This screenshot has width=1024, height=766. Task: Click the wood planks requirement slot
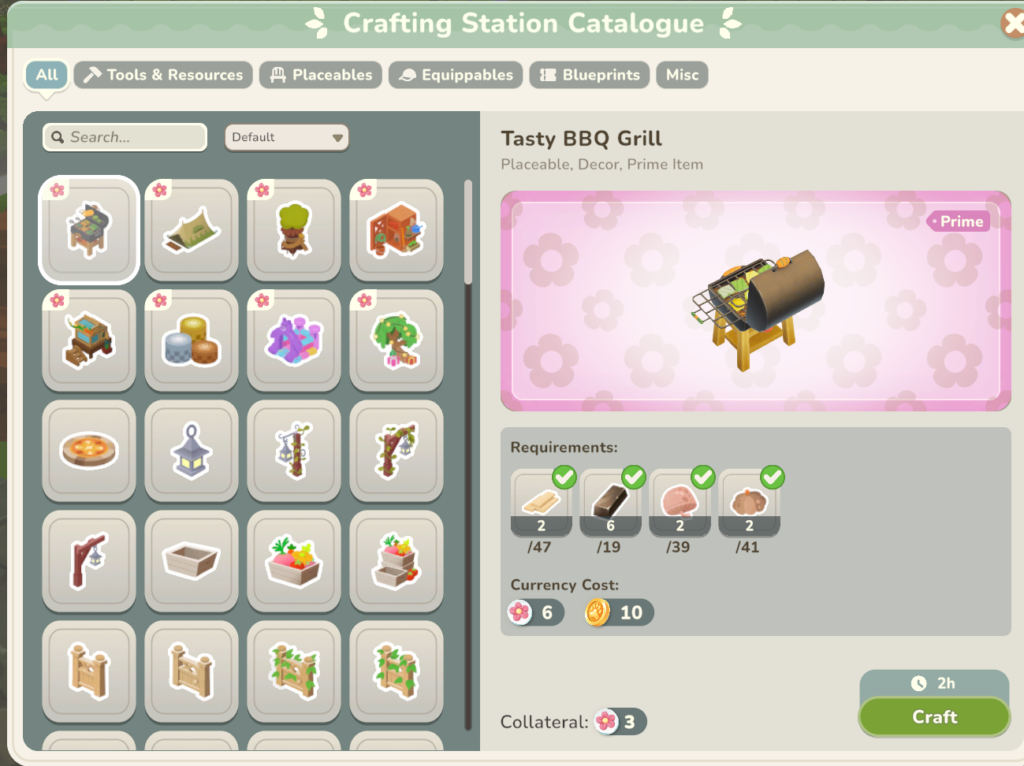point(541,503)
